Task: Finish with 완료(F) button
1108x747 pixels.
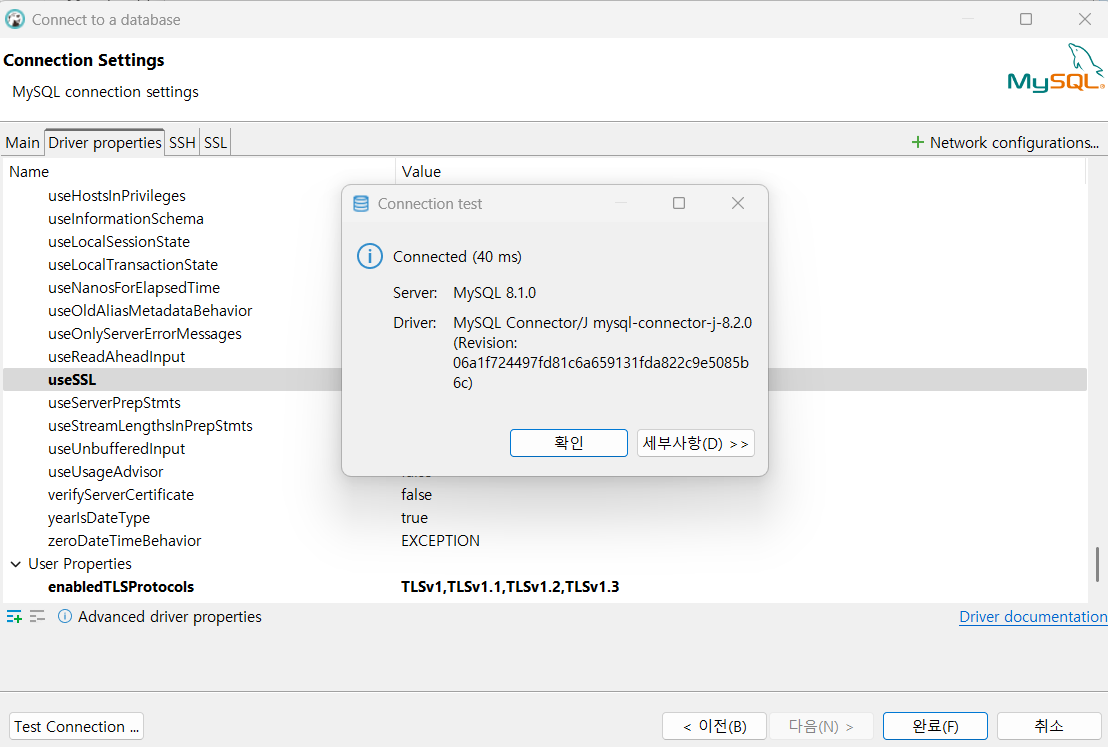Action: tap(935, 727)
